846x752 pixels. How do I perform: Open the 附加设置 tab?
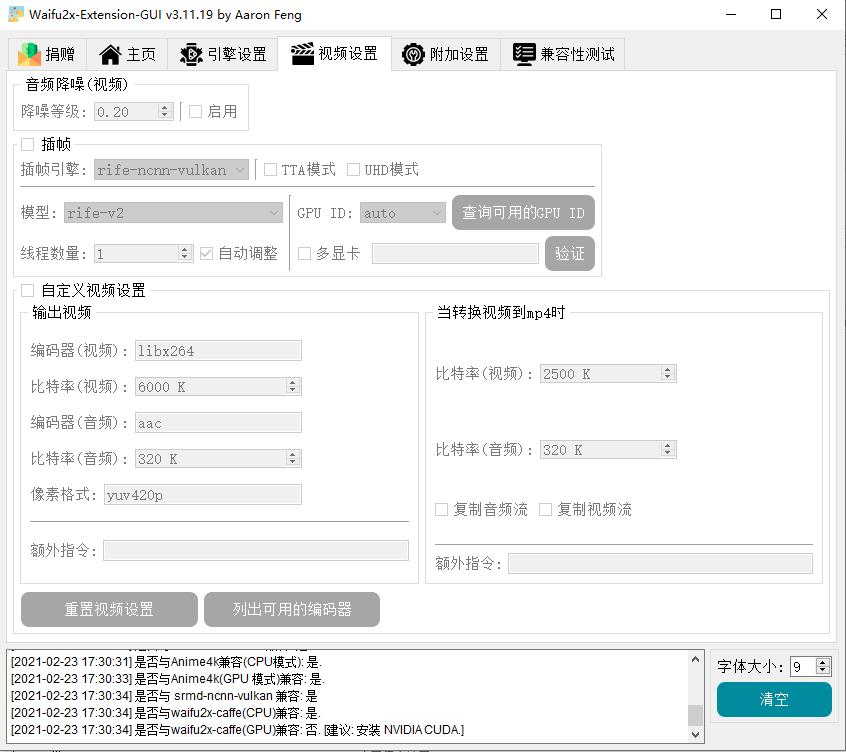446,54
